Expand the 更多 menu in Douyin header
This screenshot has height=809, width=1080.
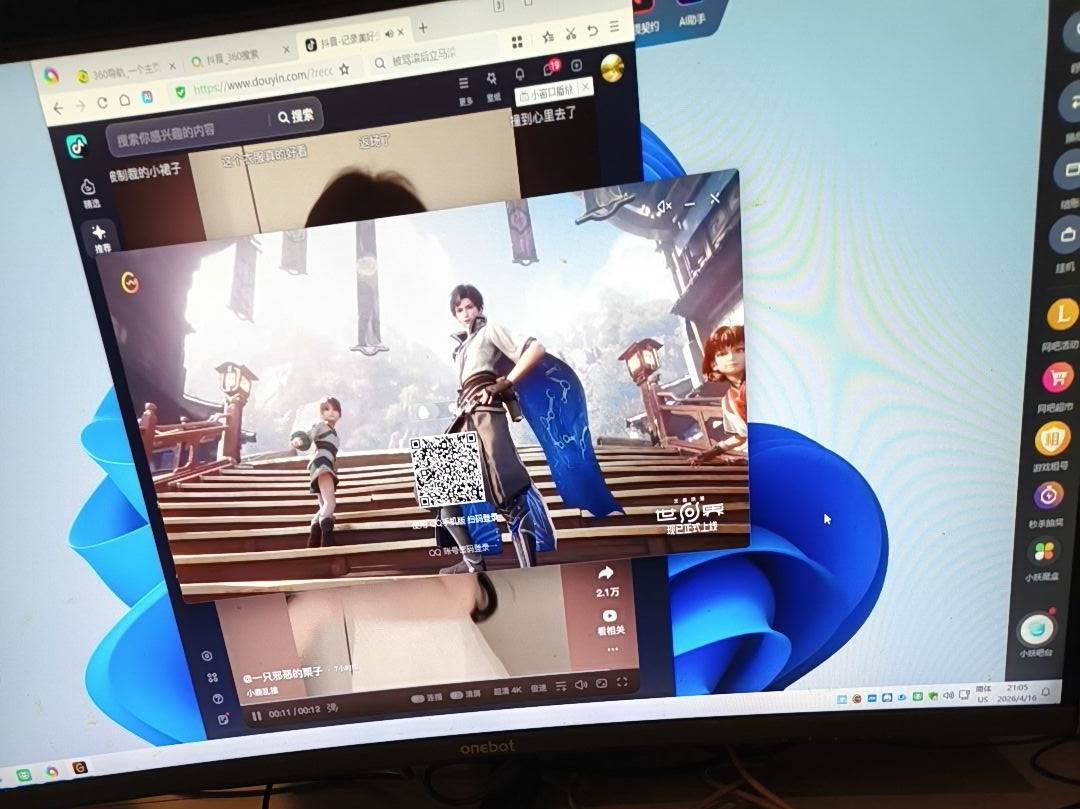[464, 84]
